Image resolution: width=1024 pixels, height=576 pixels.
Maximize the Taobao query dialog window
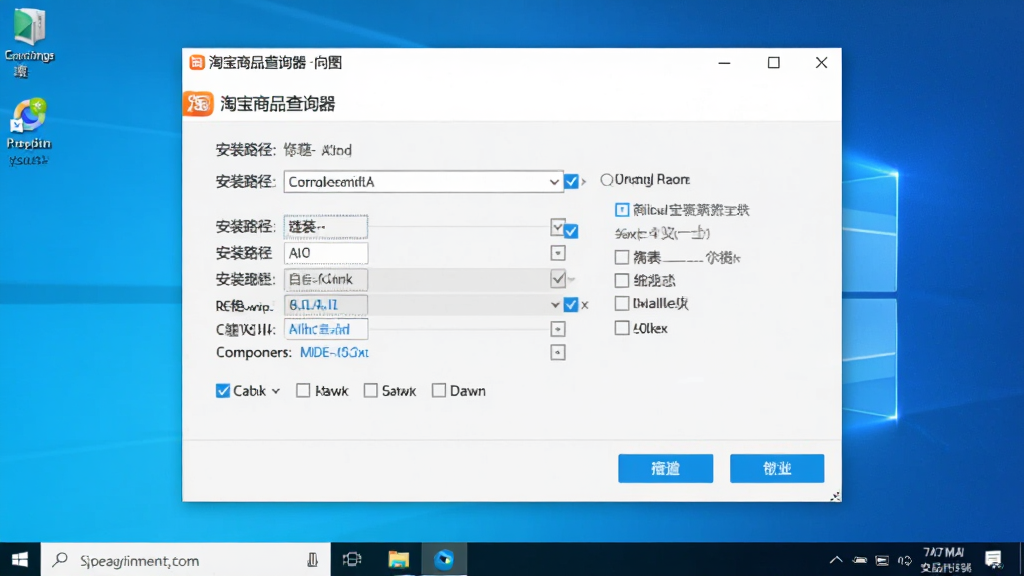(x=773, y=63)
